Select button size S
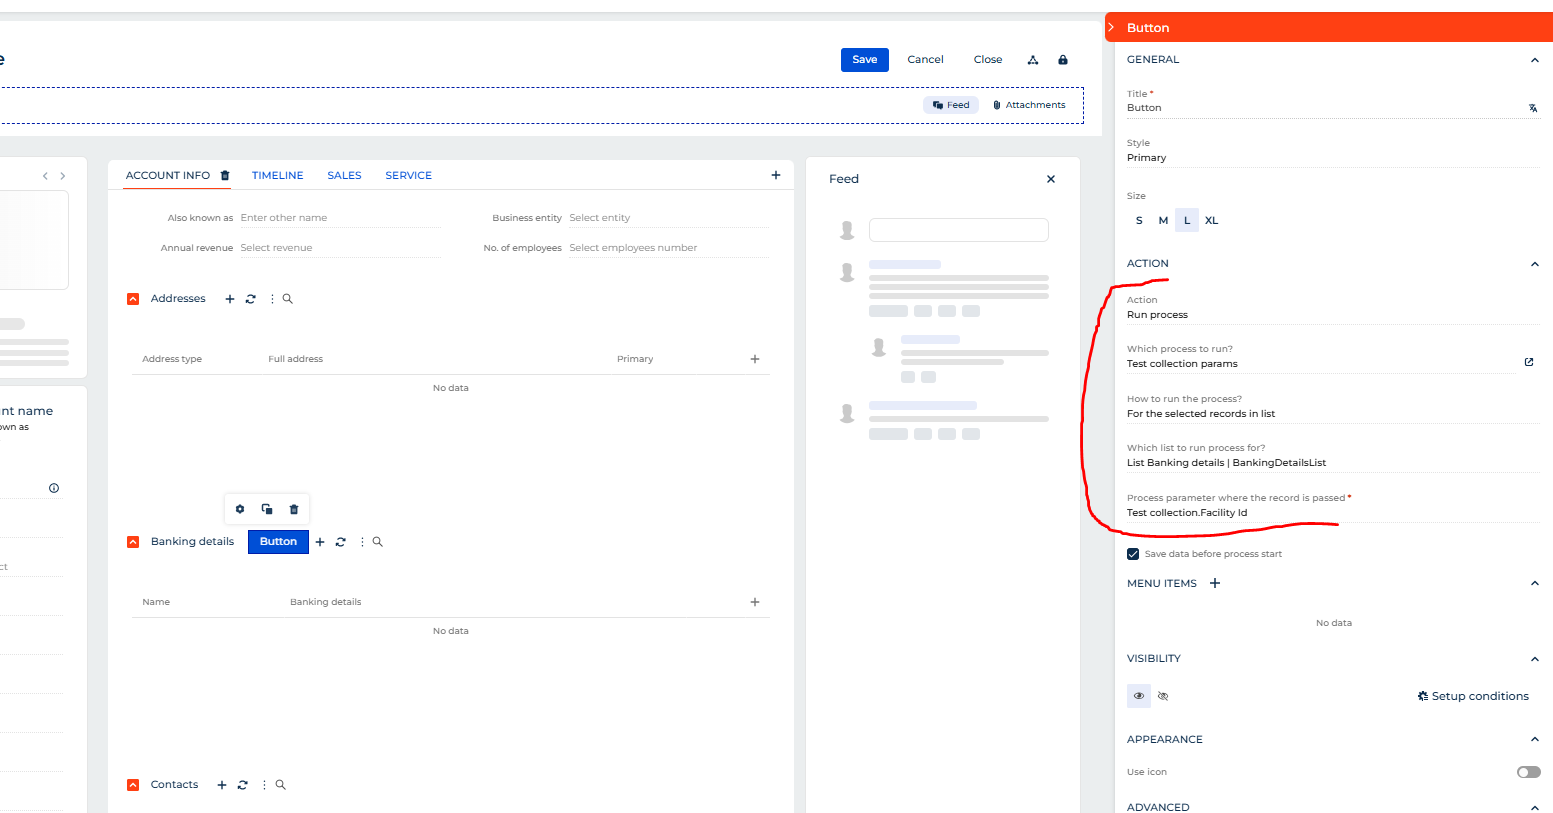 1139,220
